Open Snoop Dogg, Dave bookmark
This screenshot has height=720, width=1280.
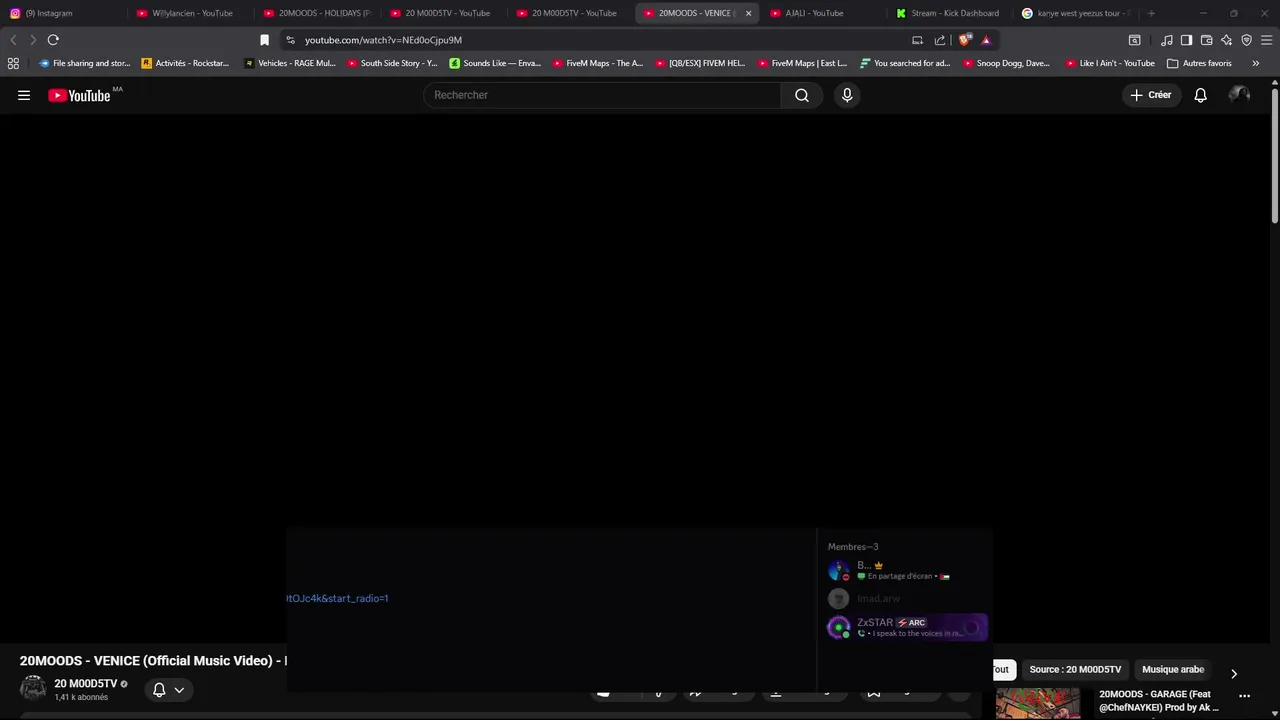coord(1006,63)
